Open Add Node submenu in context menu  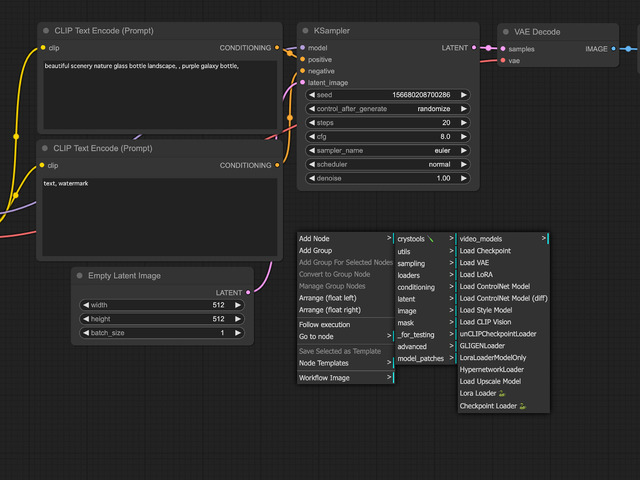pyautogui.click(x=345, y=238)
